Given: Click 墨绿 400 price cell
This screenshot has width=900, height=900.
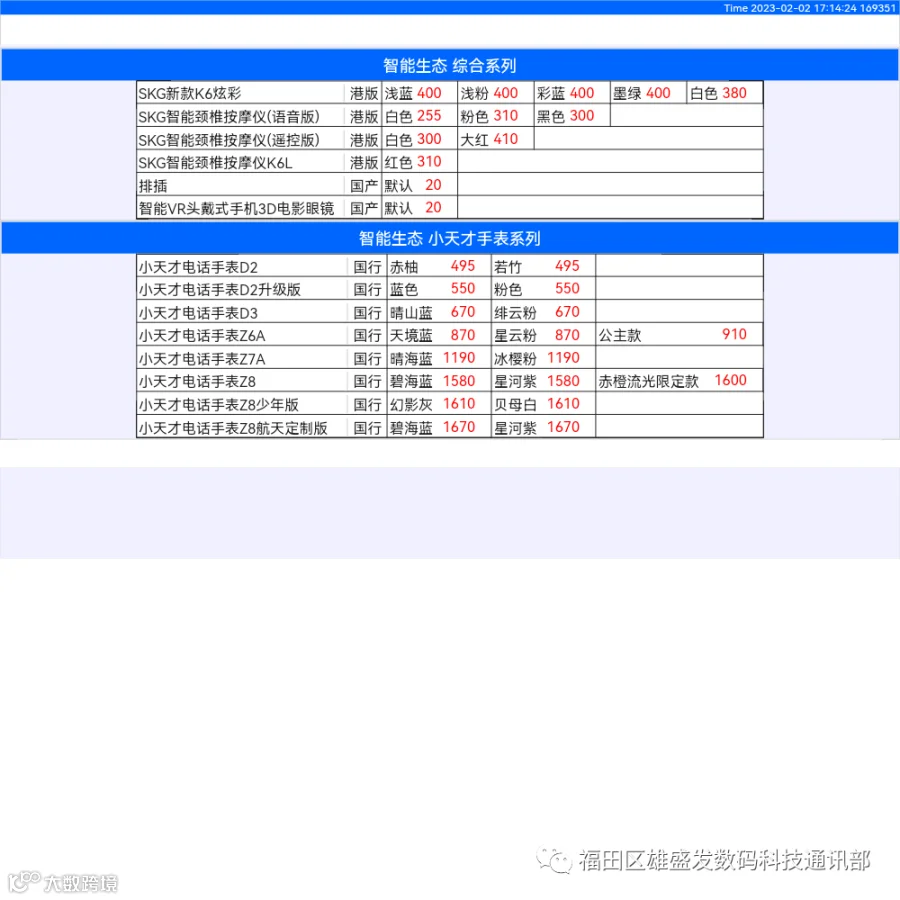Looking at the screenshot, I should coord(649,93).
